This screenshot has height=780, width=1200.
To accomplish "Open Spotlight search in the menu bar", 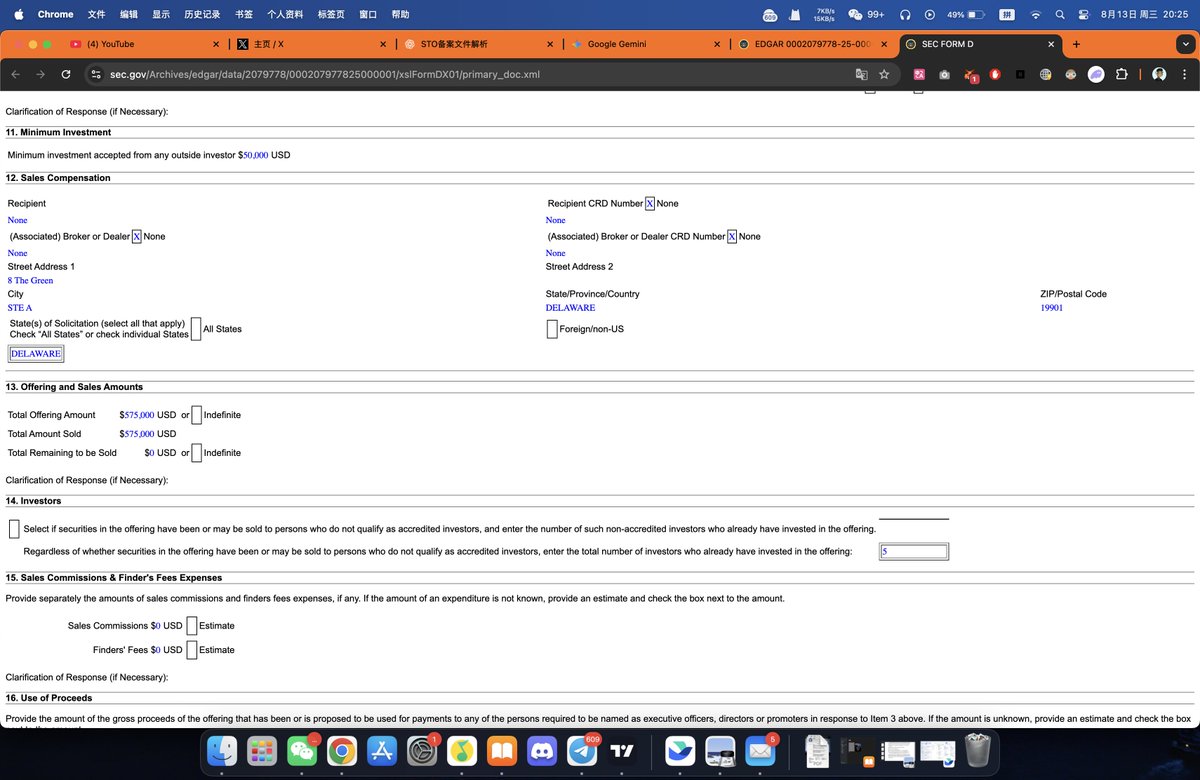I will tap(1060, 15).
